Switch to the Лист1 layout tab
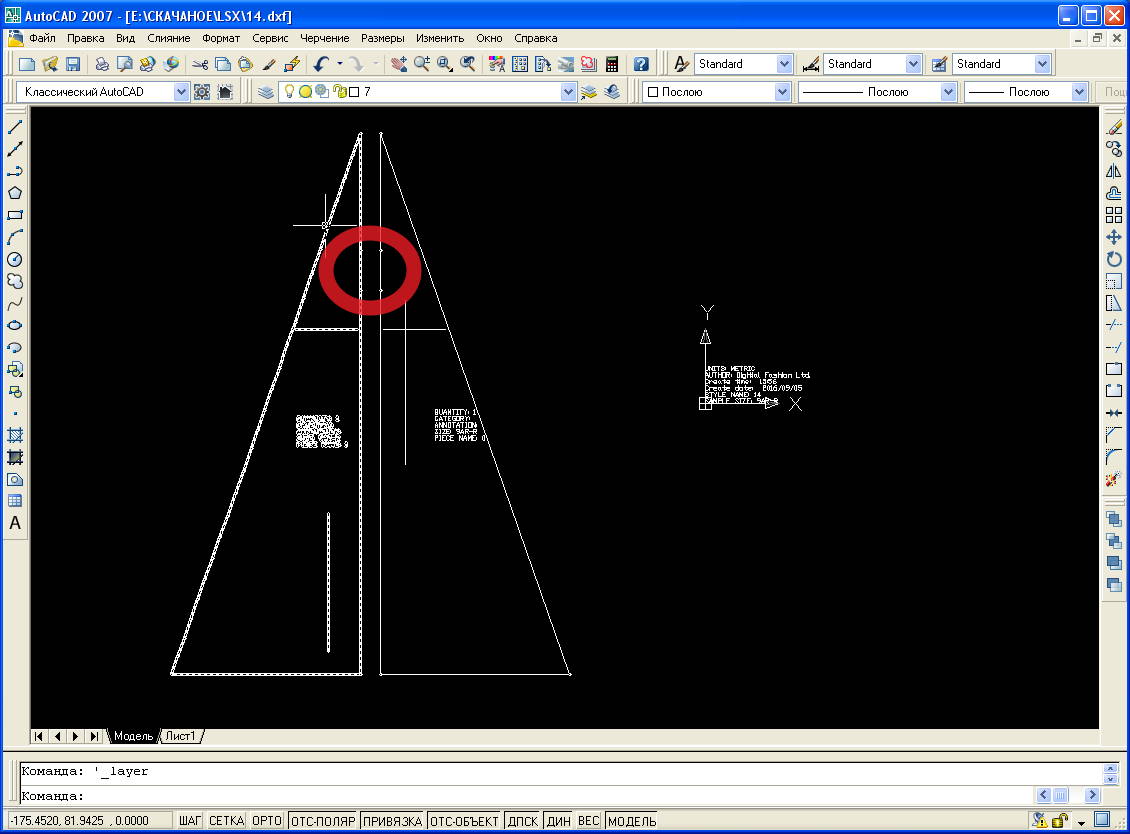This screenshot has width=1130, height=834. coord(181,736)
